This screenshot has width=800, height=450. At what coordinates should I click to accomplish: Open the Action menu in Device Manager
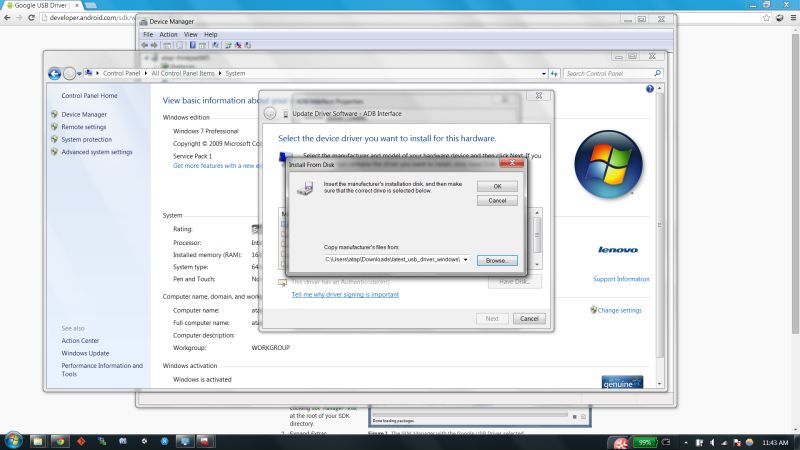168,34
